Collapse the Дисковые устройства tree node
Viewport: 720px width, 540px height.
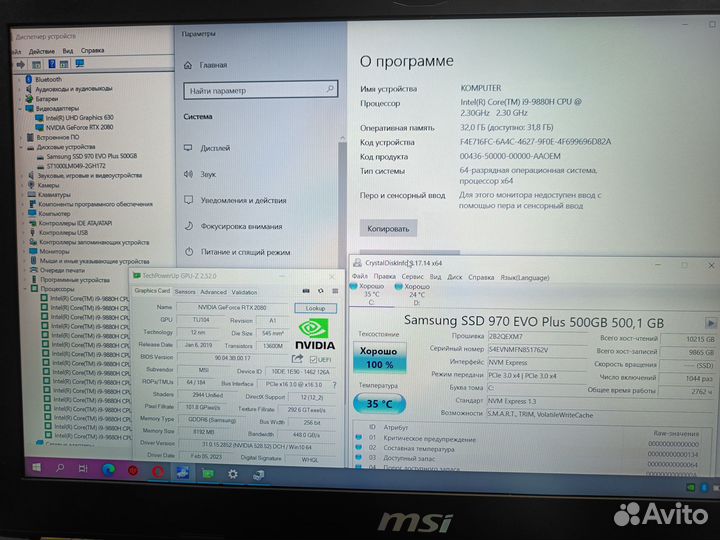pos(21,147)
